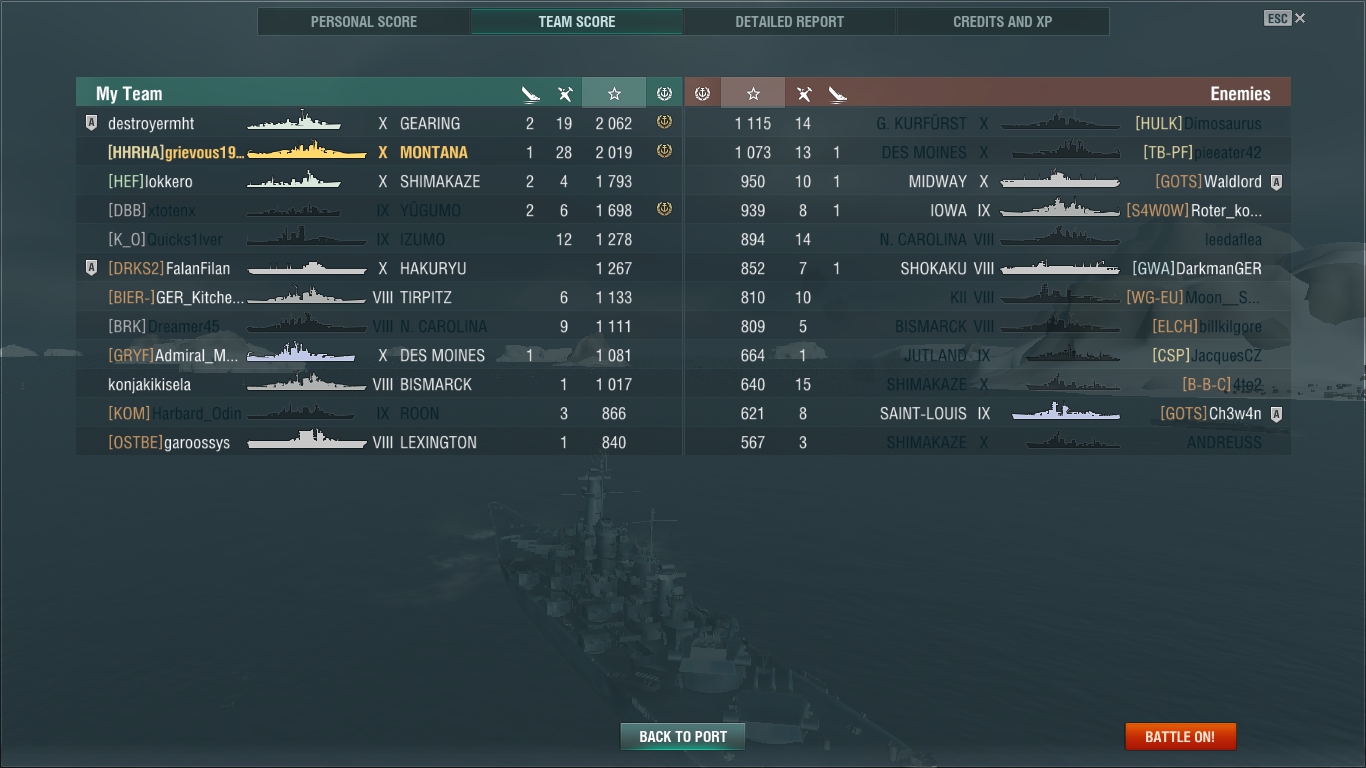Sort my team by ships destroyed icon
Screen dimensions: 1366x768
(531, 94)
